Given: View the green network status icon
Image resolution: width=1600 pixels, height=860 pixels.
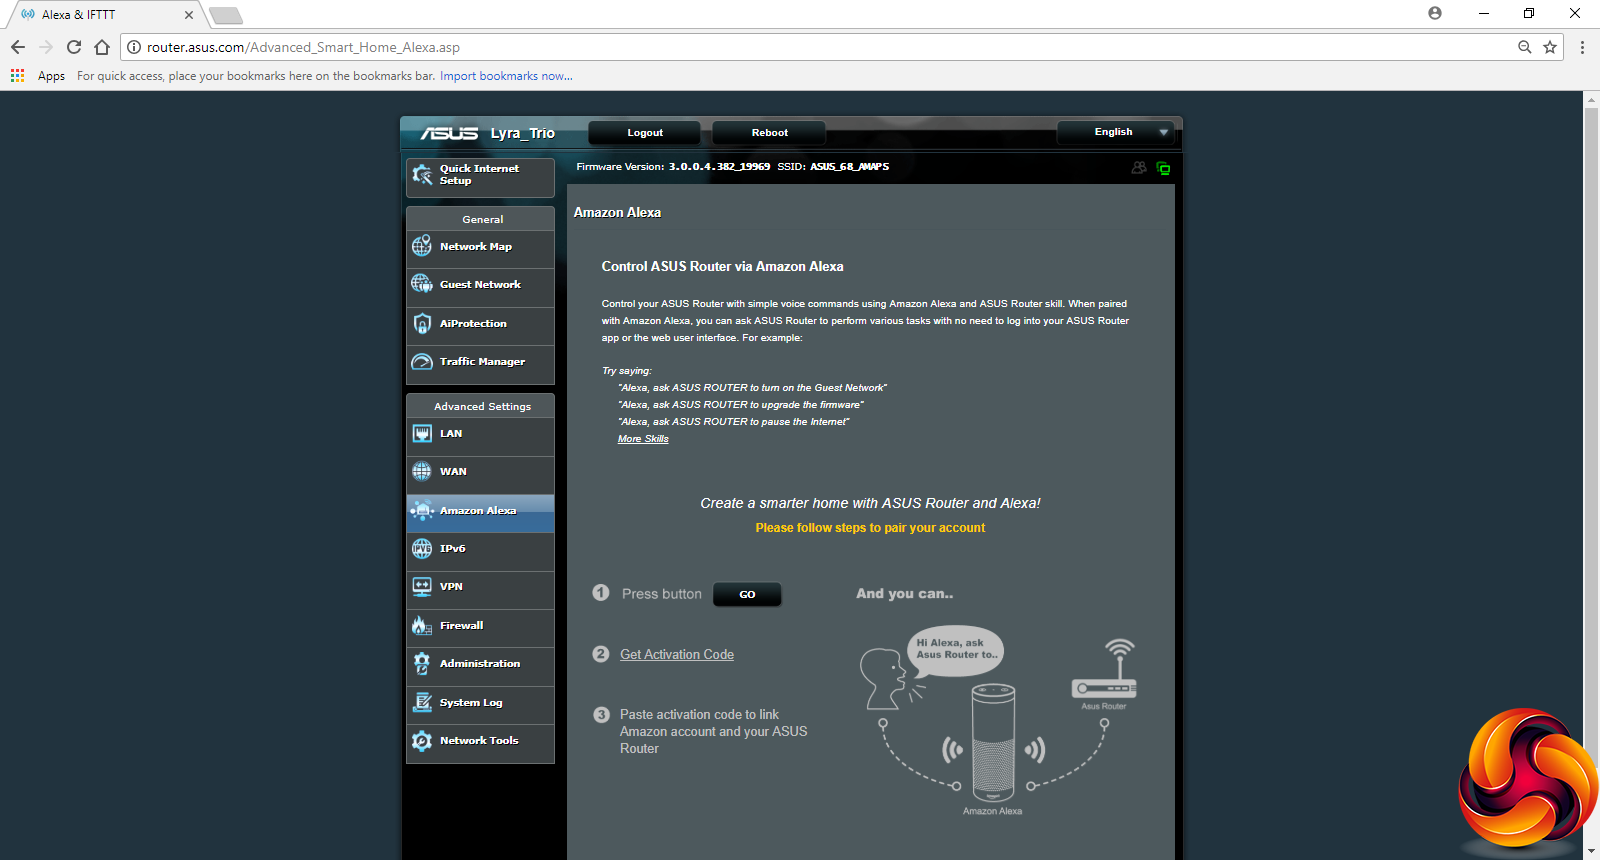Looking at the screenshot, I should pos(1163,168).
